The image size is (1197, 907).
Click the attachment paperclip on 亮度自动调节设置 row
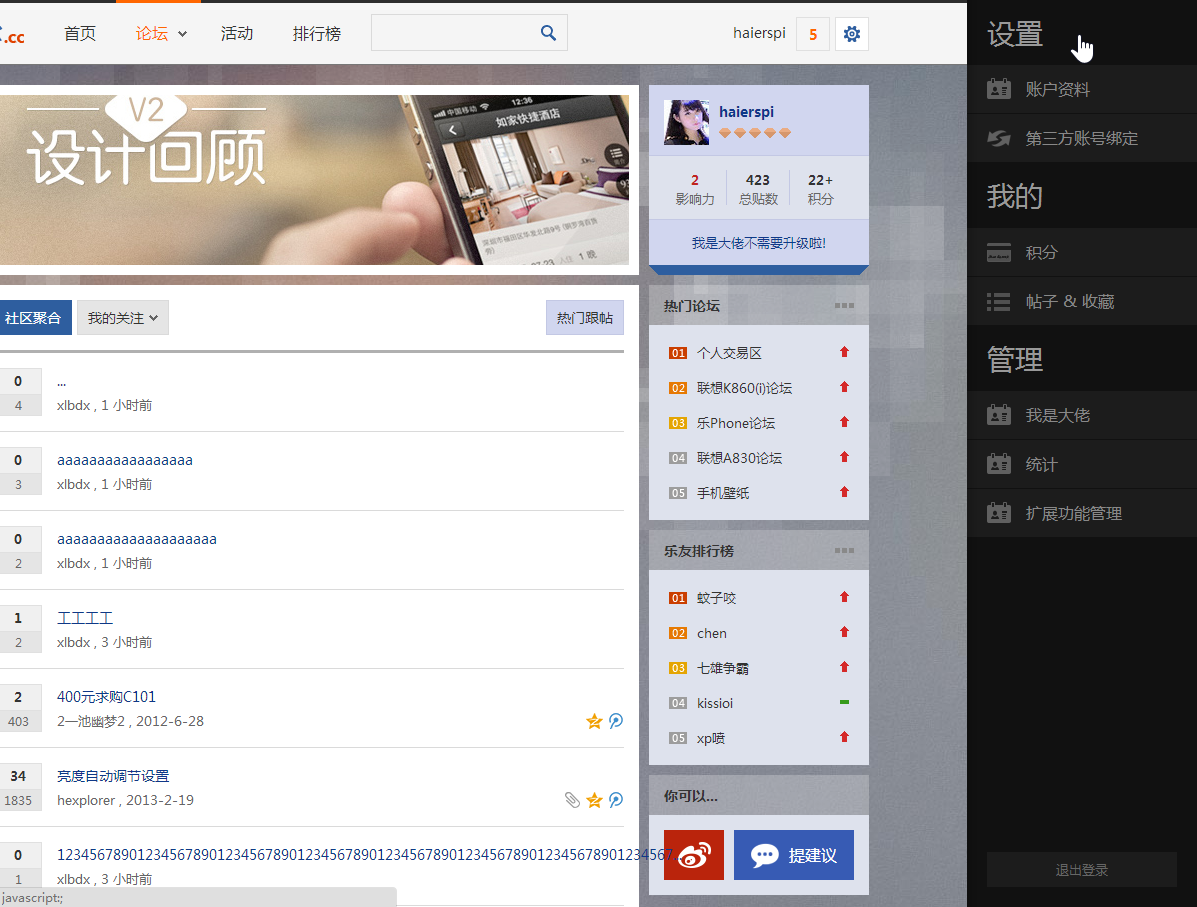tap(572, 800)
